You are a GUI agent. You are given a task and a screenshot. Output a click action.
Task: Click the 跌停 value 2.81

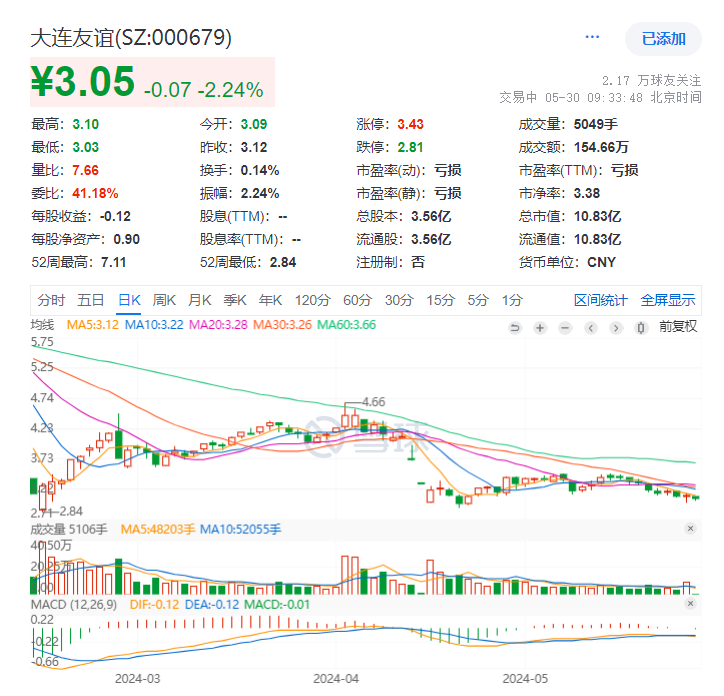click(410, 147)
